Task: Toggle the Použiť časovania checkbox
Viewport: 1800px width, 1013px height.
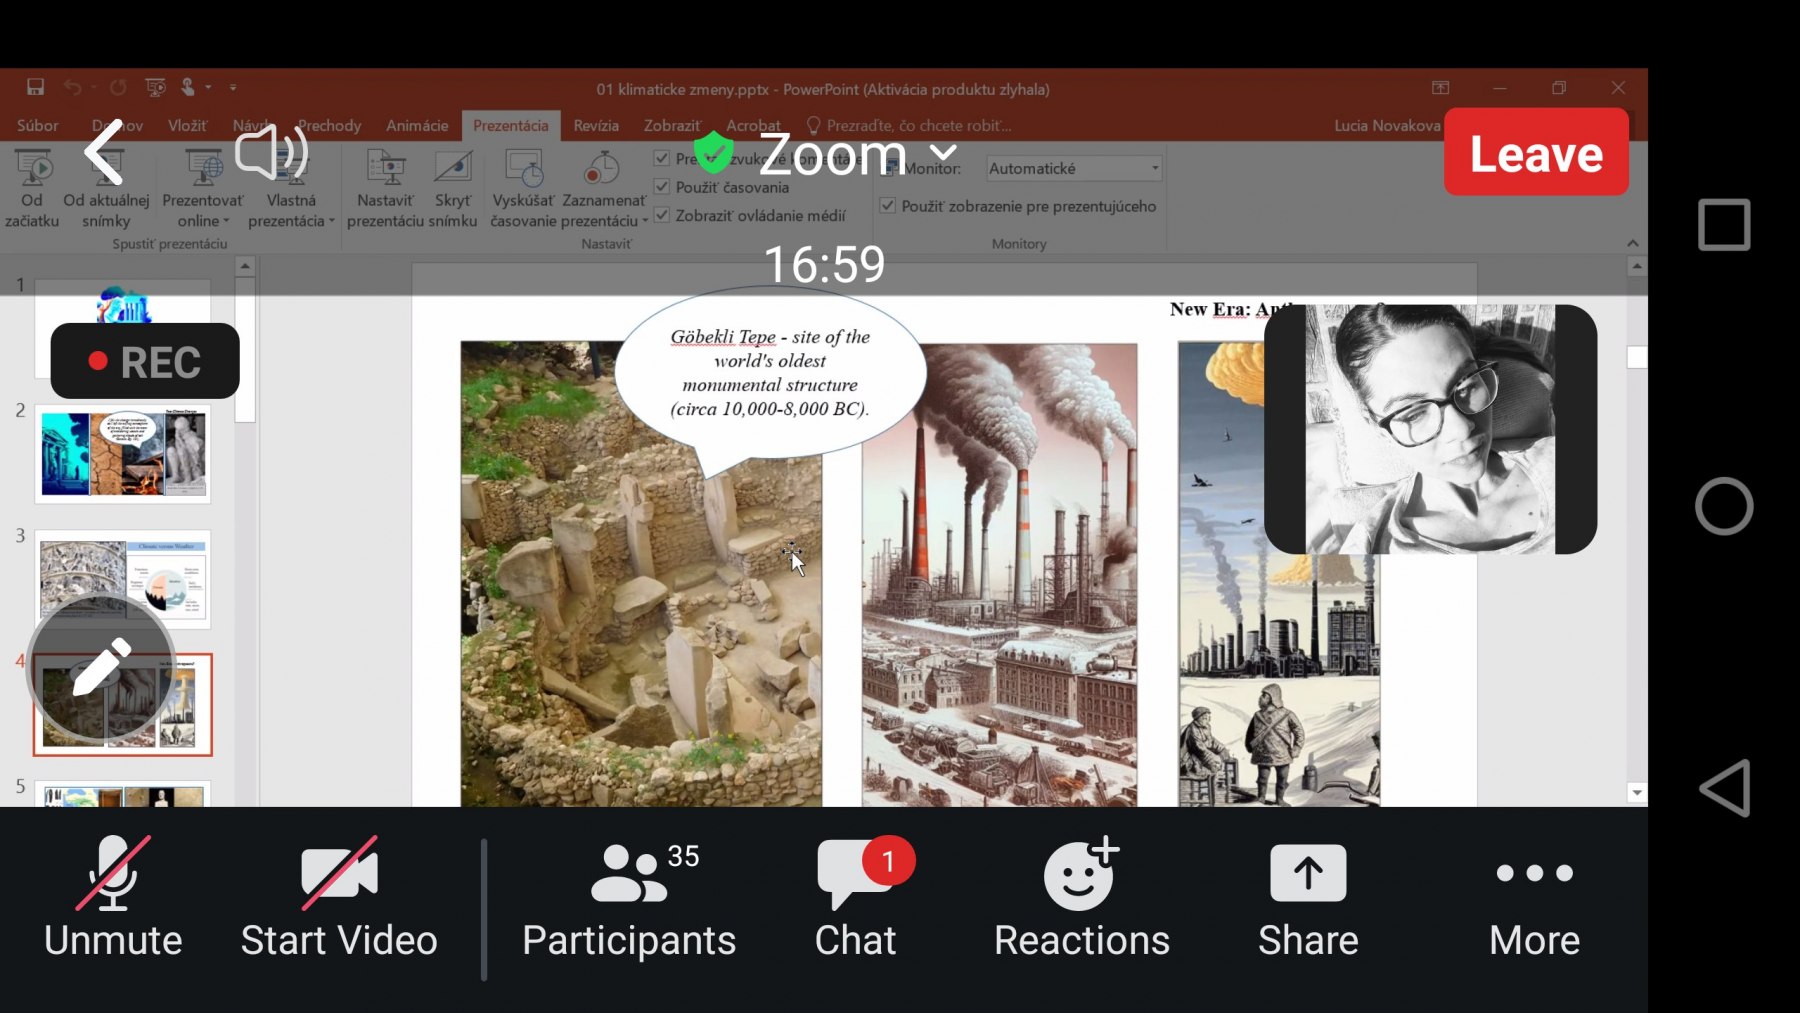Action: tap(662, 187)
